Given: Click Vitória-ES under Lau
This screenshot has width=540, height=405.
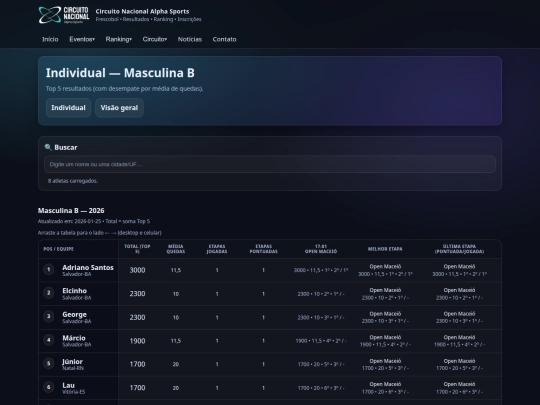Looking at the screenshot, I should (74, 392).
